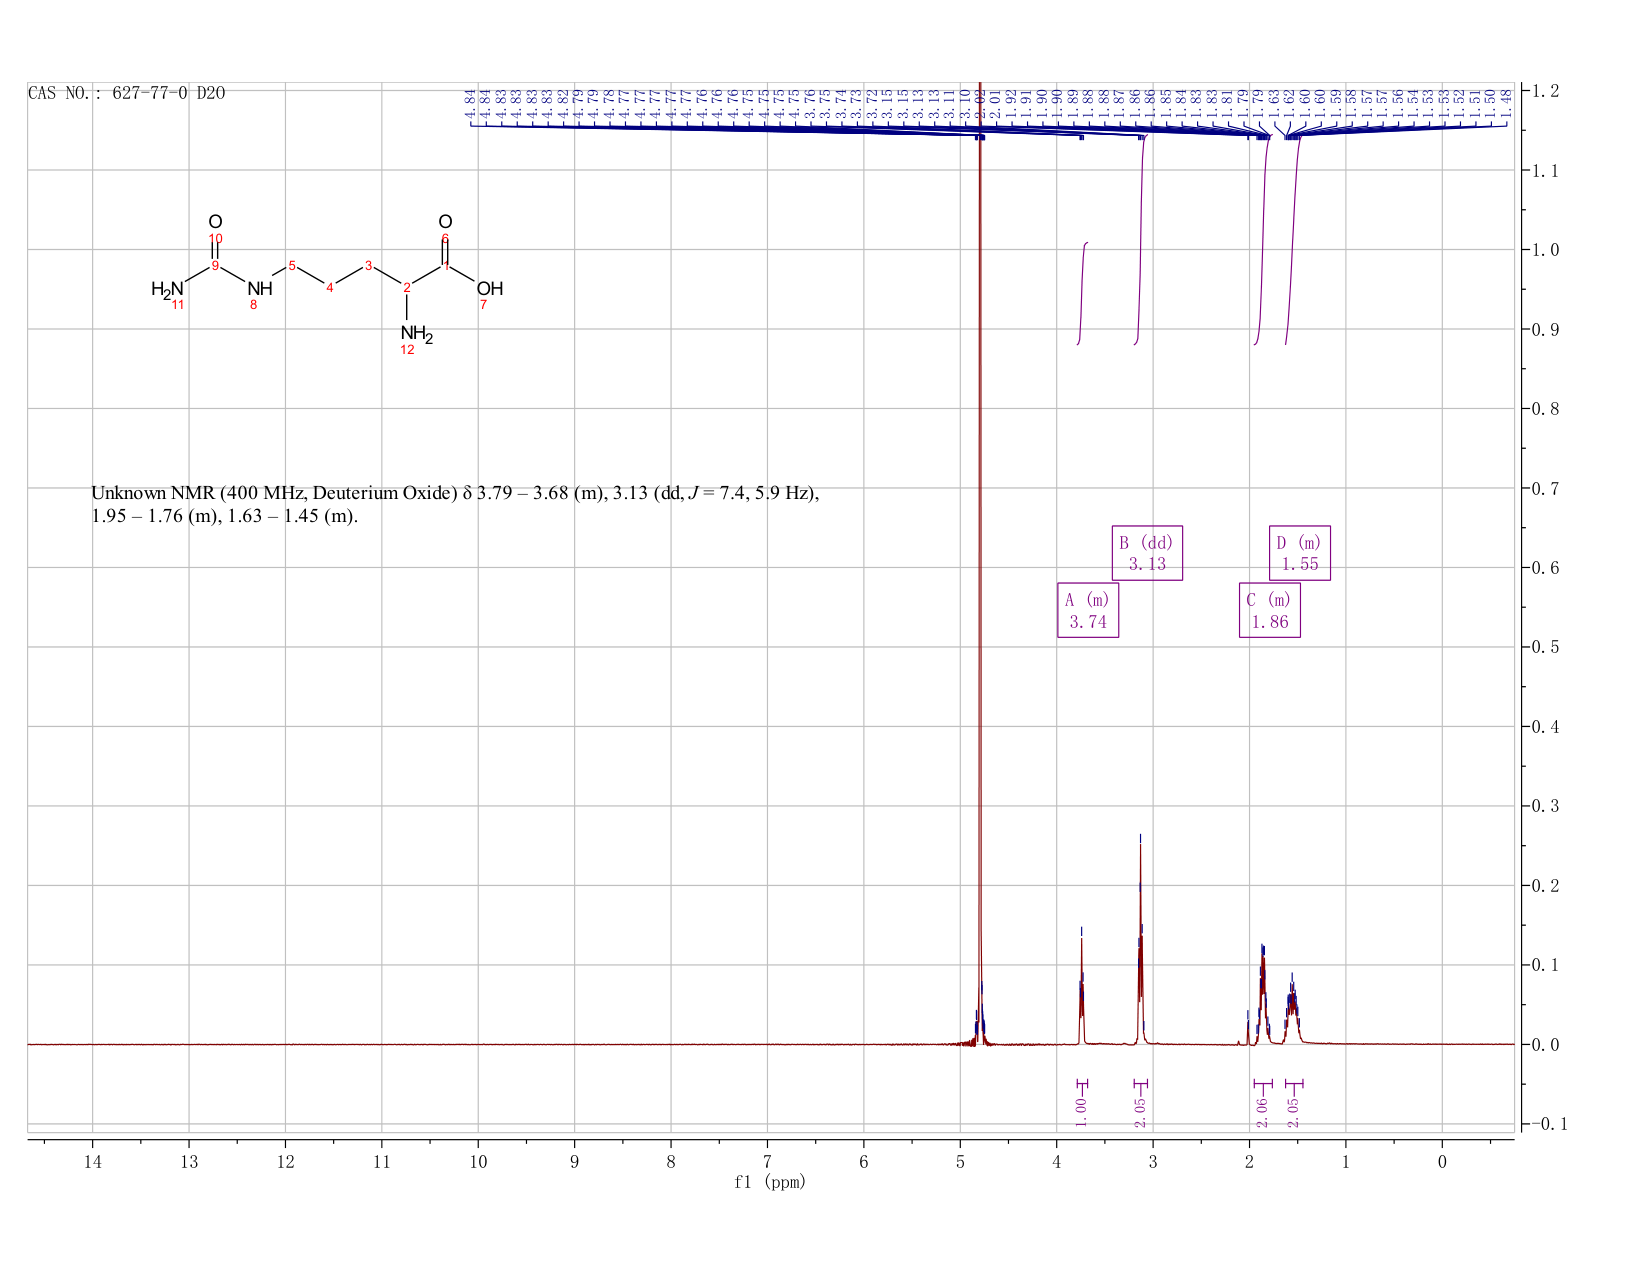The image size is (1650, 1275).
Task: Click the y-axis tick label 0.5
Action: 1545,647
